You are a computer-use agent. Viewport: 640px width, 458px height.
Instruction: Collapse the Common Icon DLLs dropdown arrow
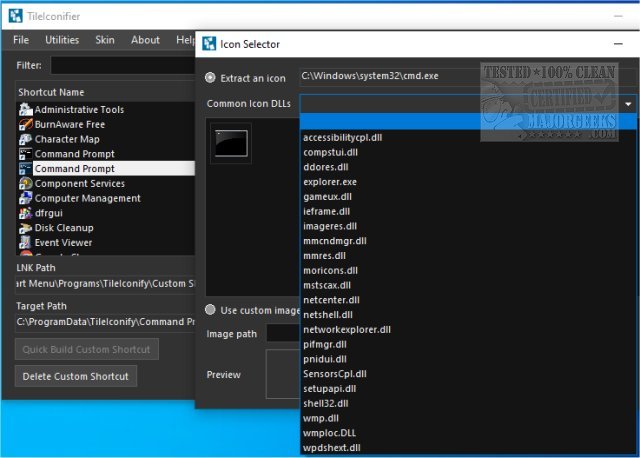628,104
